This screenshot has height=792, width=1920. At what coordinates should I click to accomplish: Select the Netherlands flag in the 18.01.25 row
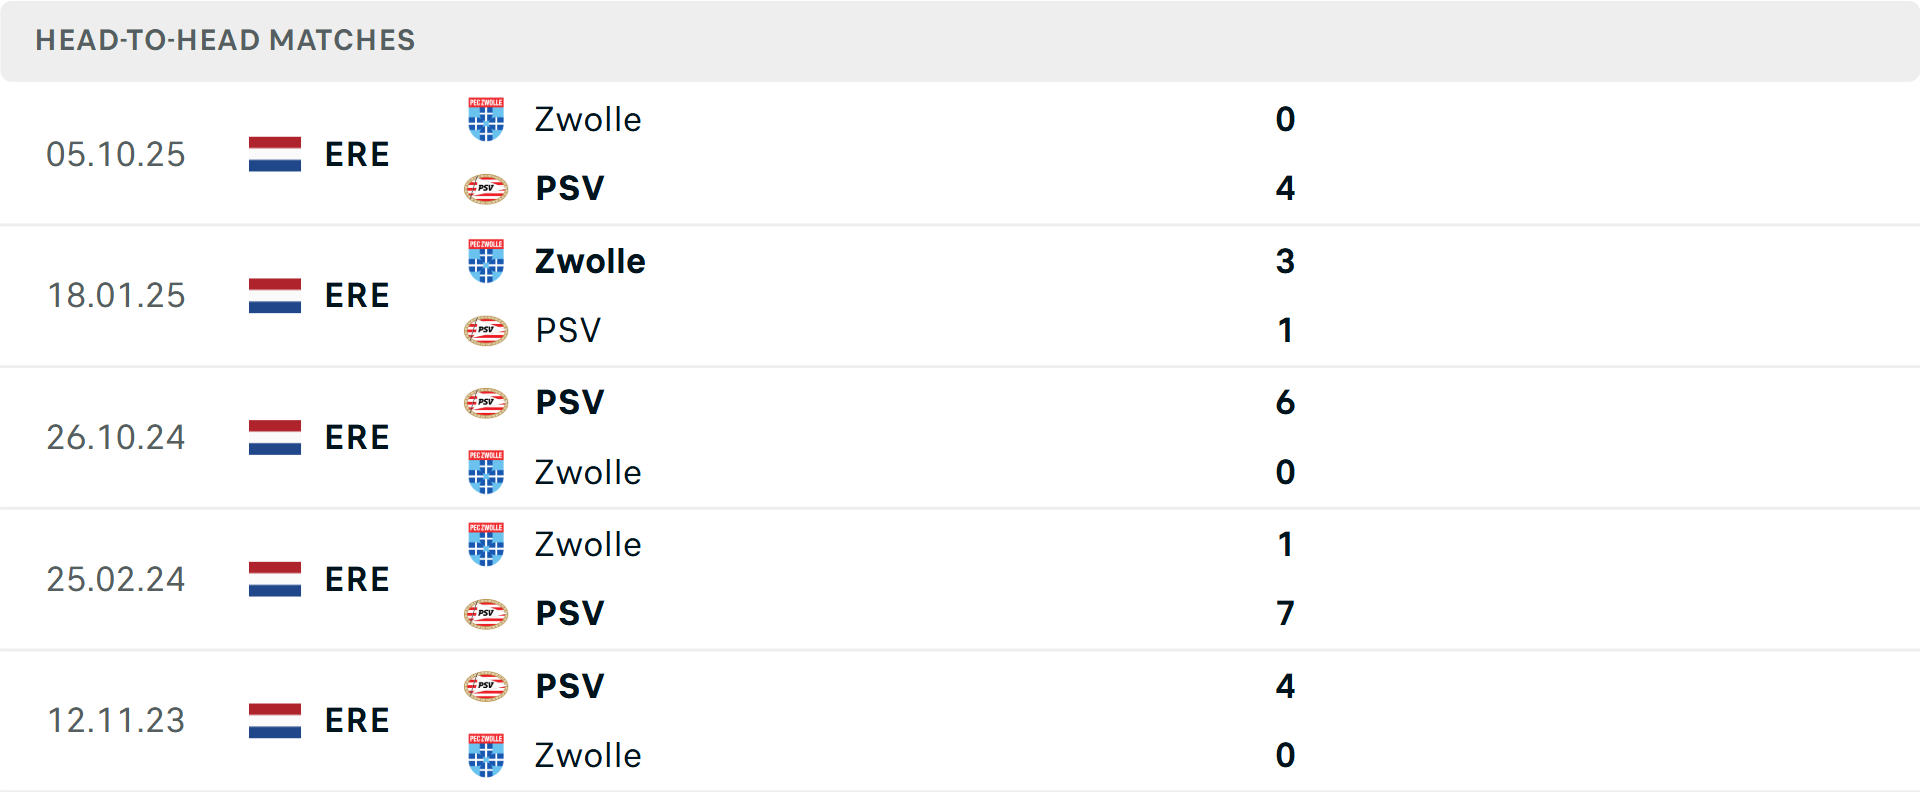coord(274,295)
